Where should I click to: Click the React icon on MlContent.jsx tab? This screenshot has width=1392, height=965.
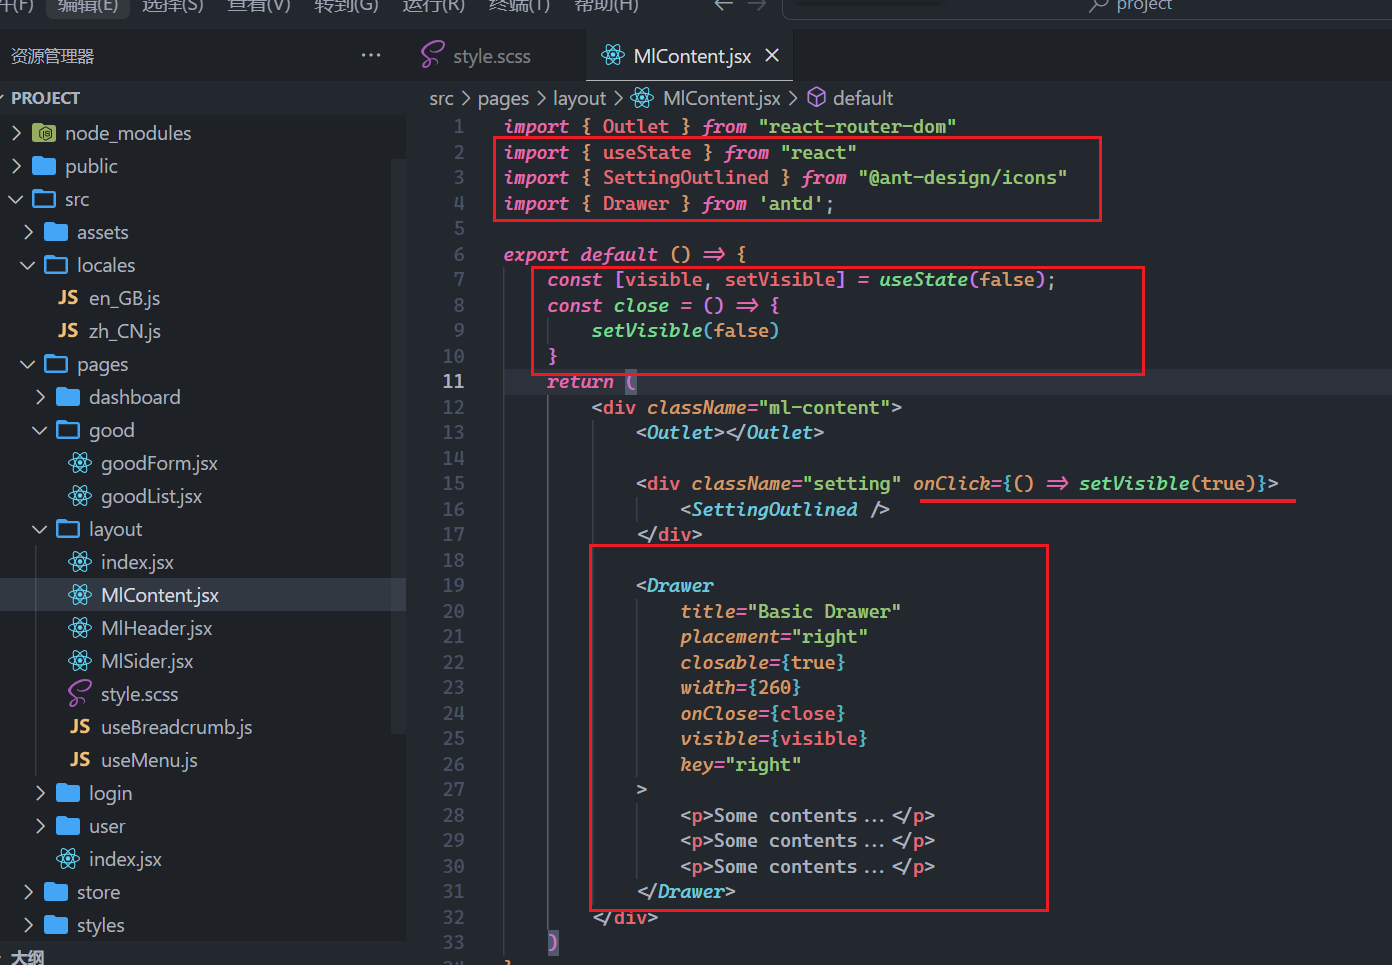pos(613,55)
